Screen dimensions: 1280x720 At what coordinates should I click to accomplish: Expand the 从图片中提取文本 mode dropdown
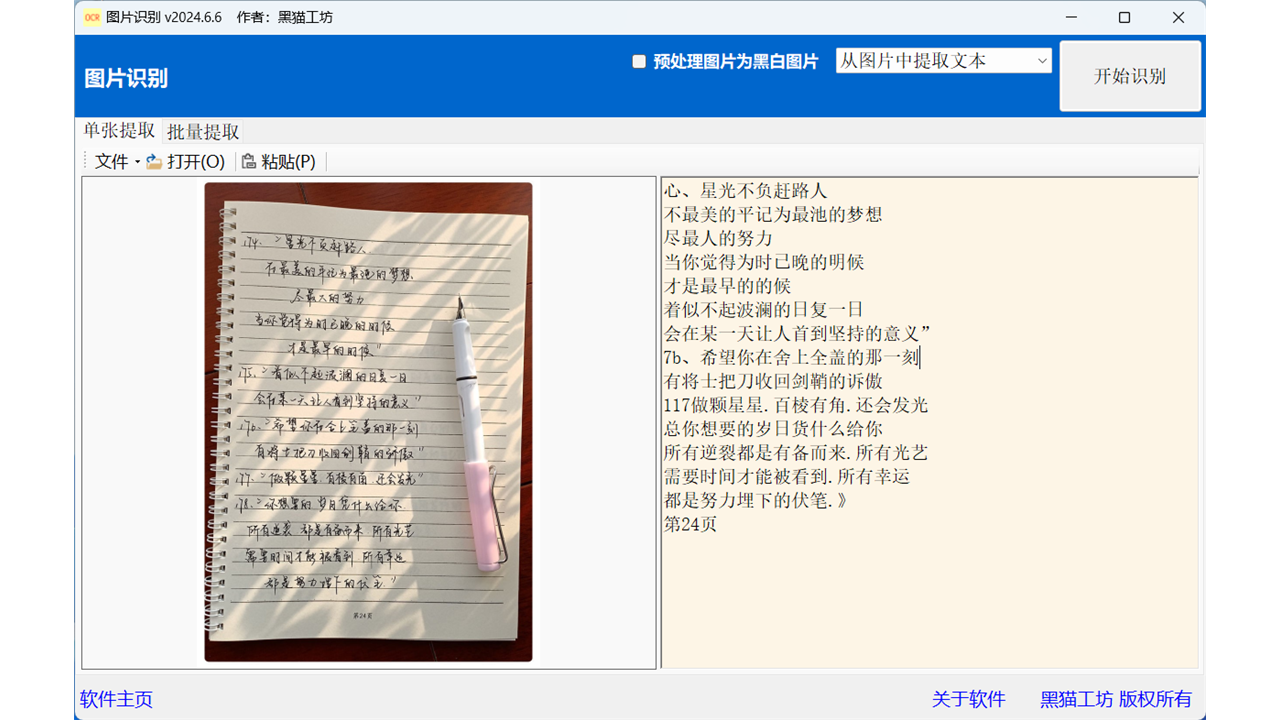1042,61
